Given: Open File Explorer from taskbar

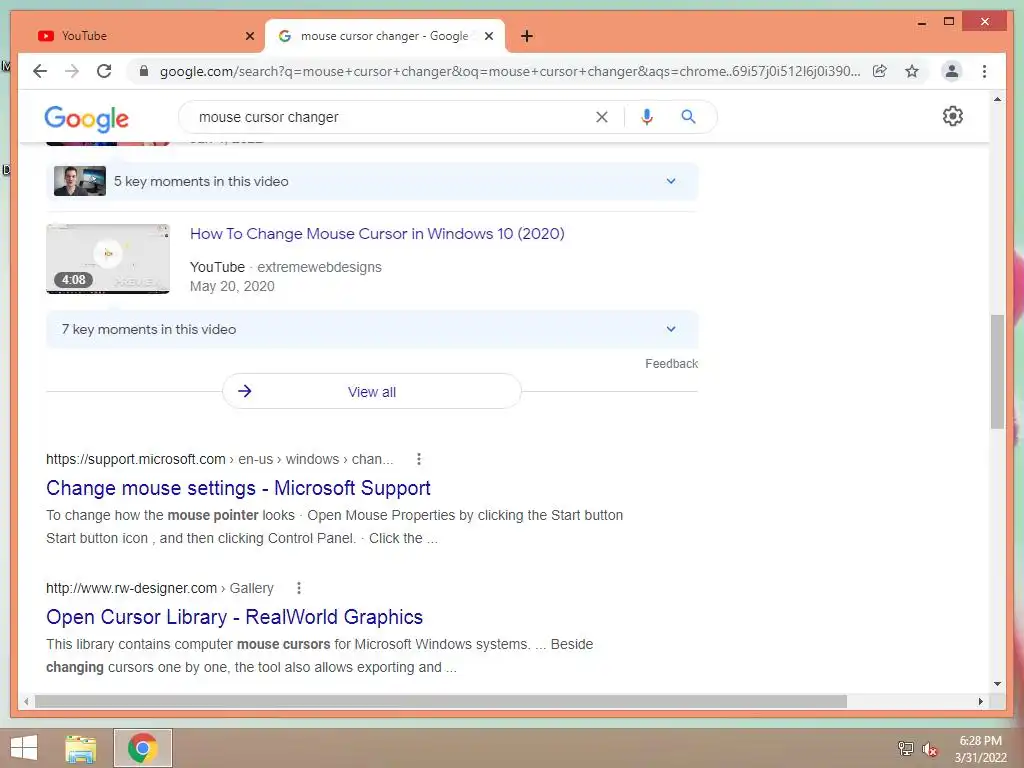Looking at the screenshot, I should pyautogui.click(x=80, y=748).
